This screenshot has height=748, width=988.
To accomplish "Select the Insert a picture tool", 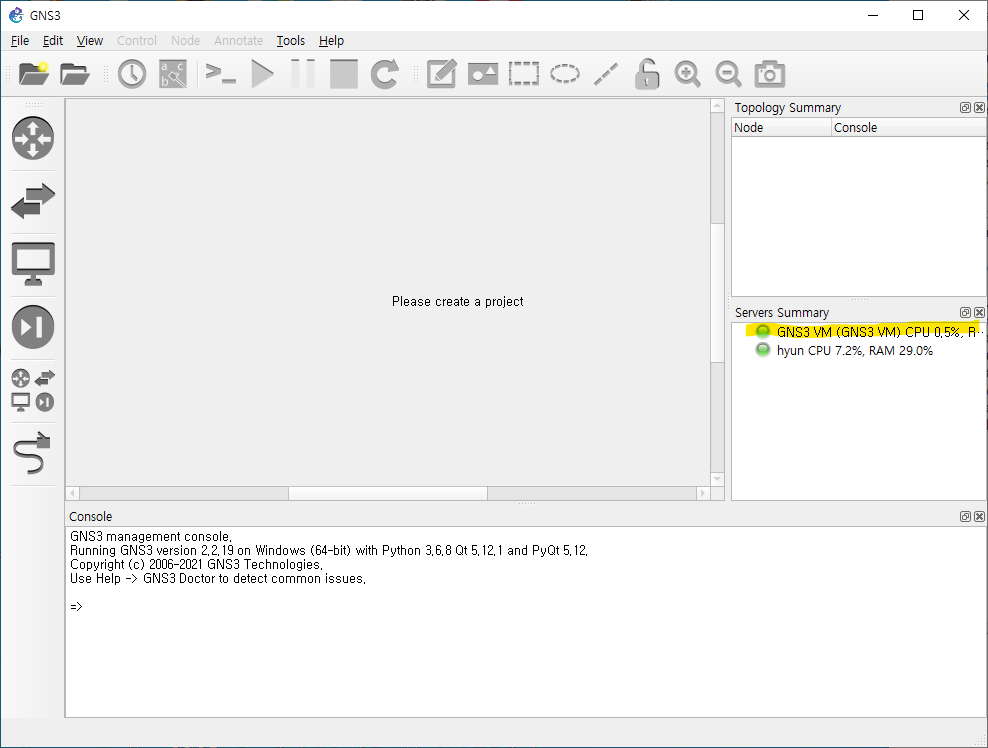I will pos(483,74).
